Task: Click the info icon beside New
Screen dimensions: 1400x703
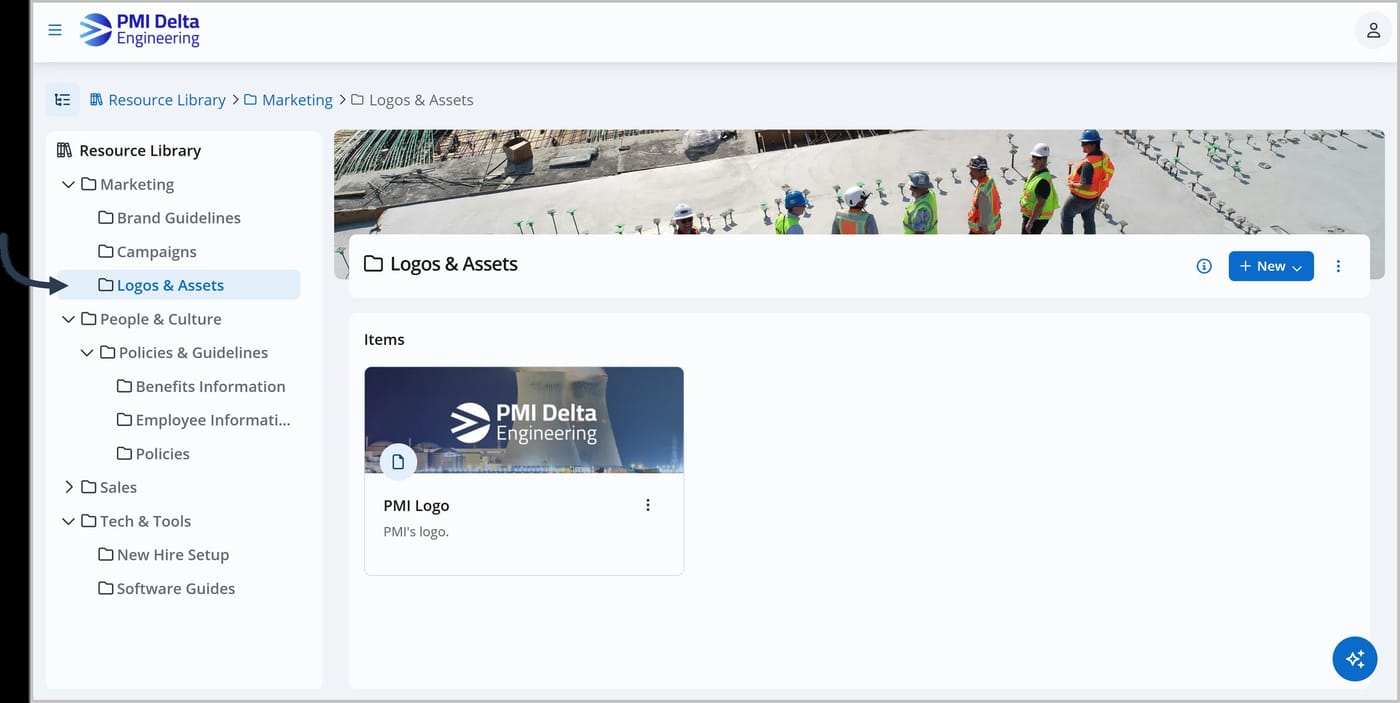Action: pyautogui.click(x=1204, y=266)
